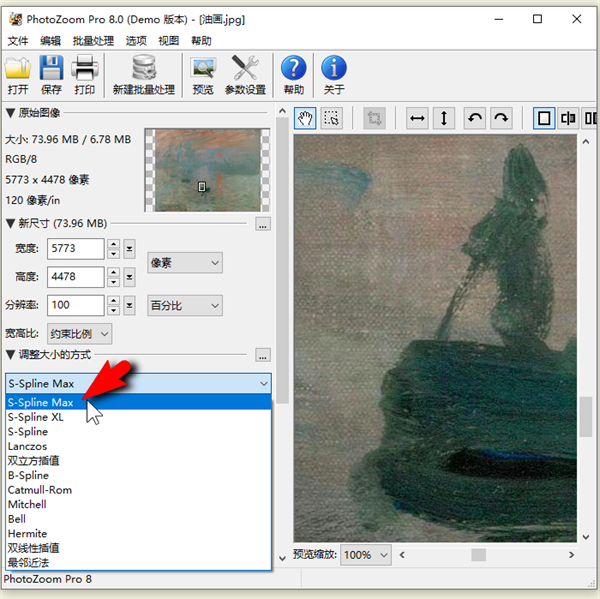Open the 视图 menu
Screen dimensions: 600x599
pyautogui.click(x=169, y=41)
